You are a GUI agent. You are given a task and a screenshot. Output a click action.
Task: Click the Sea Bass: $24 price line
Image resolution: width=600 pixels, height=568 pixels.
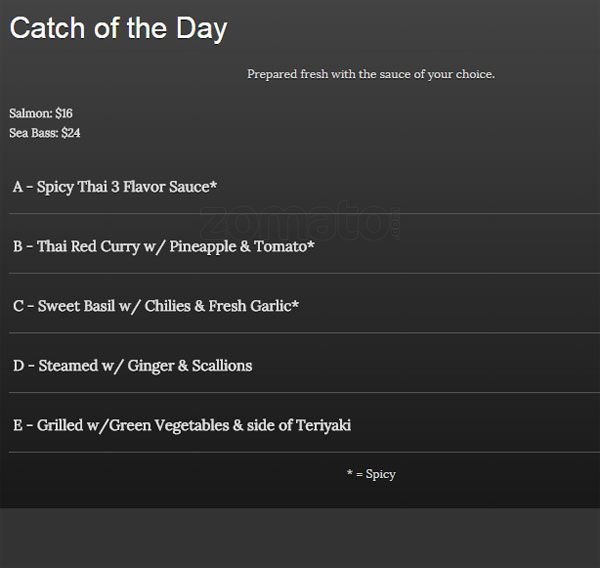tap(45, 131)
